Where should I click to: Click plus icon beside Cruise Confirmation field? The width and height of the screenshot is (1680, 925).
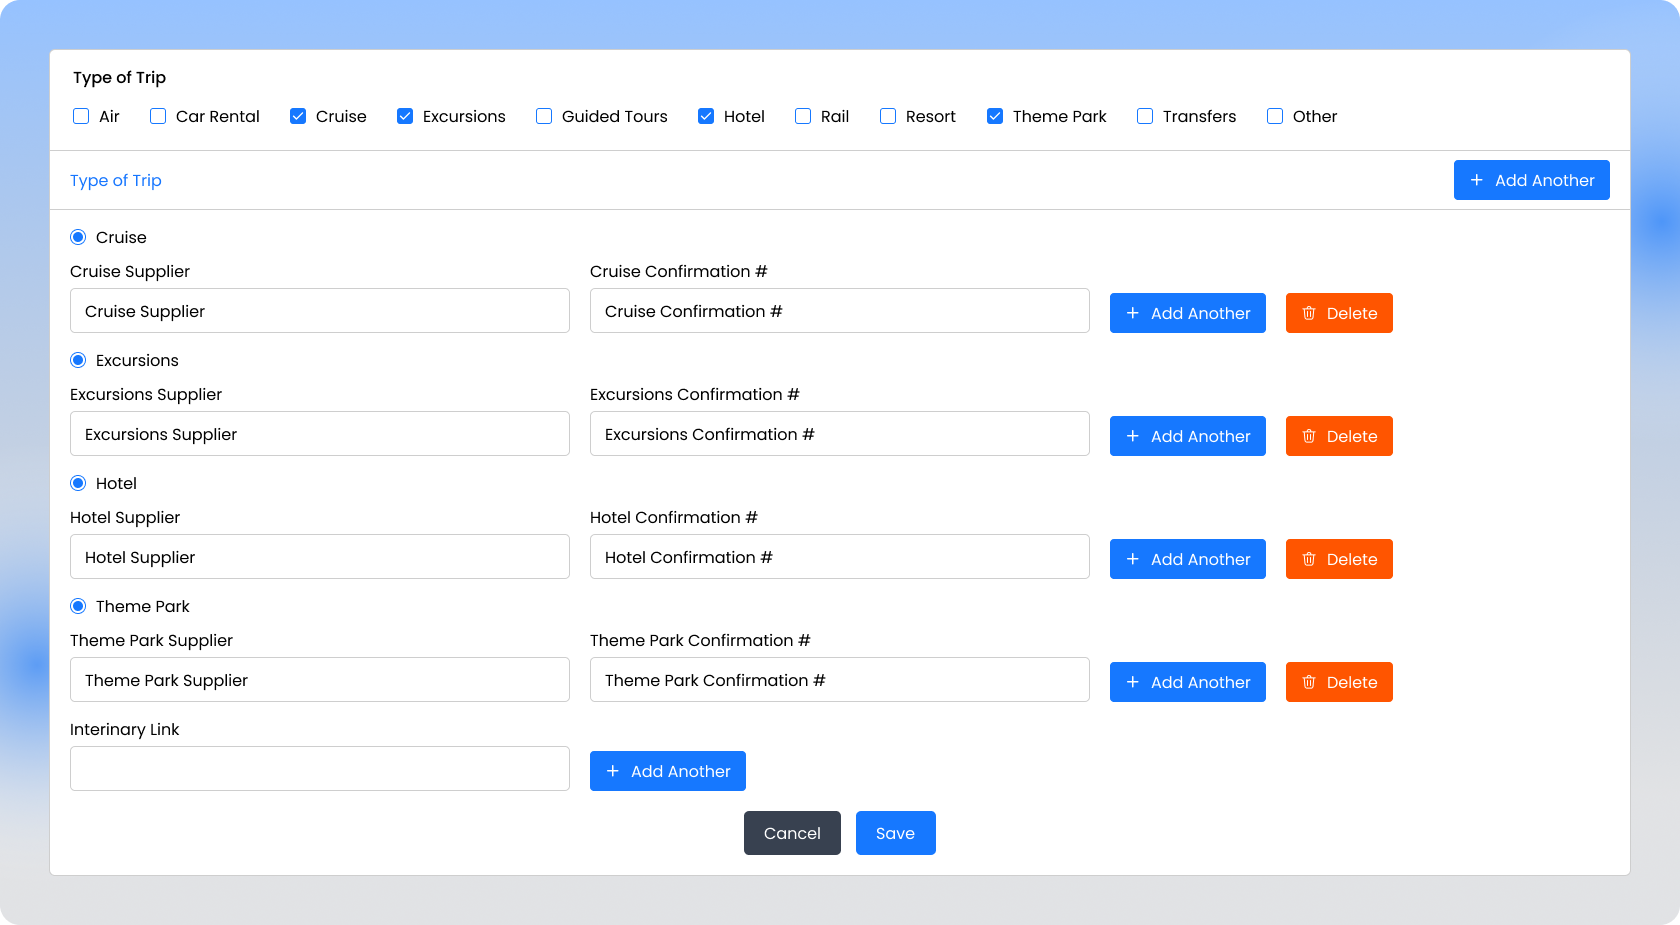[x=1132, y=313]
